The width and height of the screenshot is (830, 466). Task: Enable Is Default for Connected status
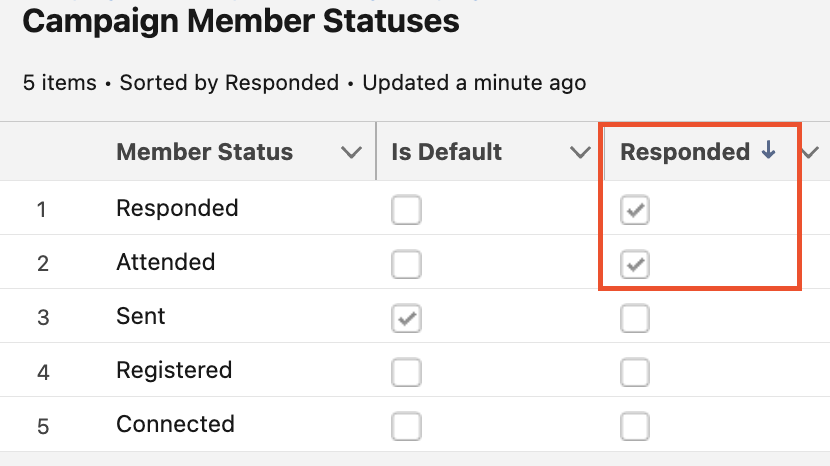click(406, 426)
